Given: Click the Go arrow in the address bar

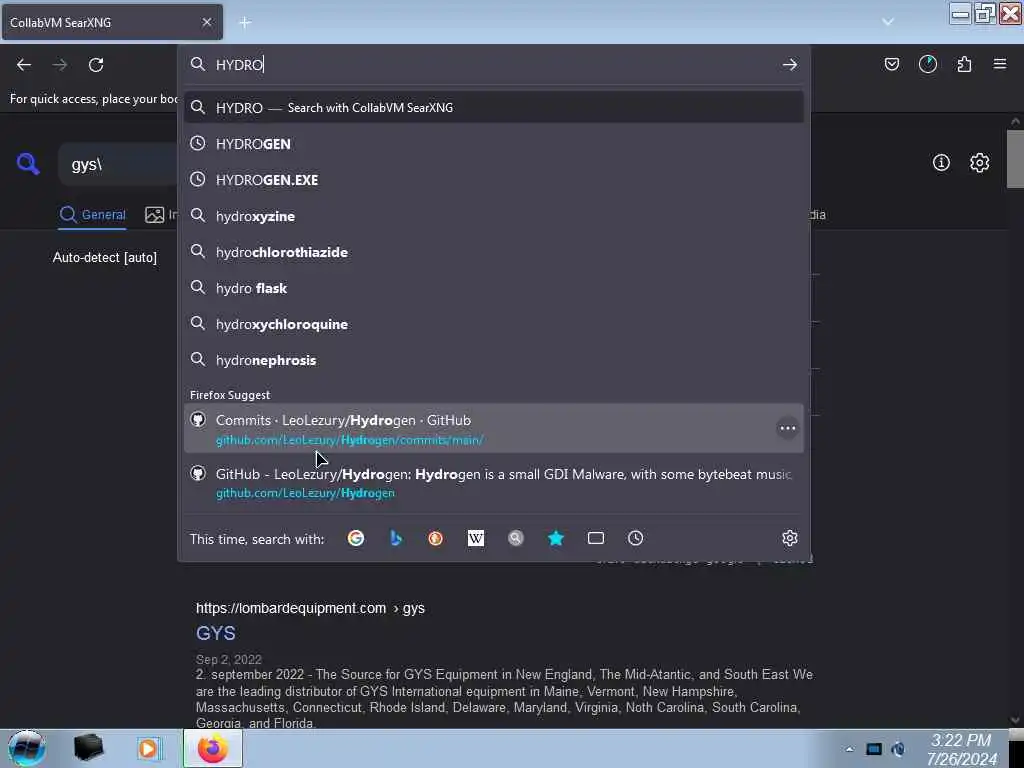Looking at the screenshot, I should 790,64.
